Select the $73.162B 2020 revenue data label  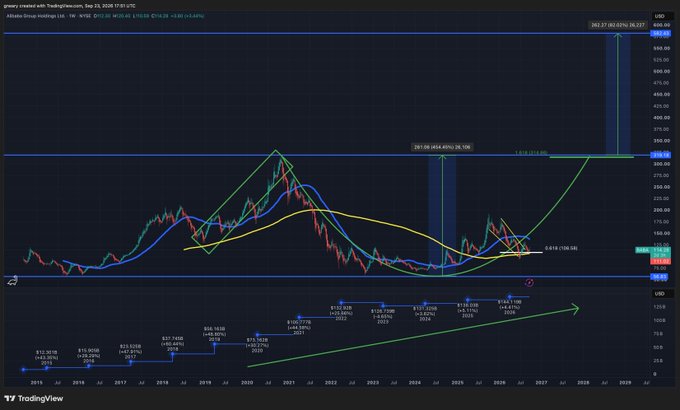pos(257,345)
